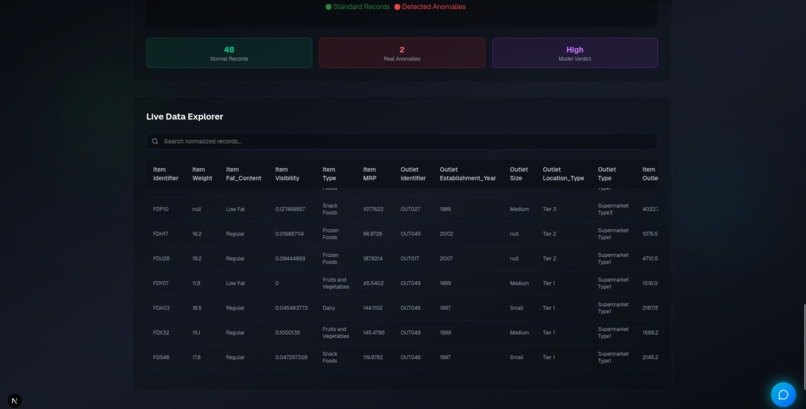Click the Live Data Explorer heading
This screenshot has width=806, height=409.
coord(185,117)
